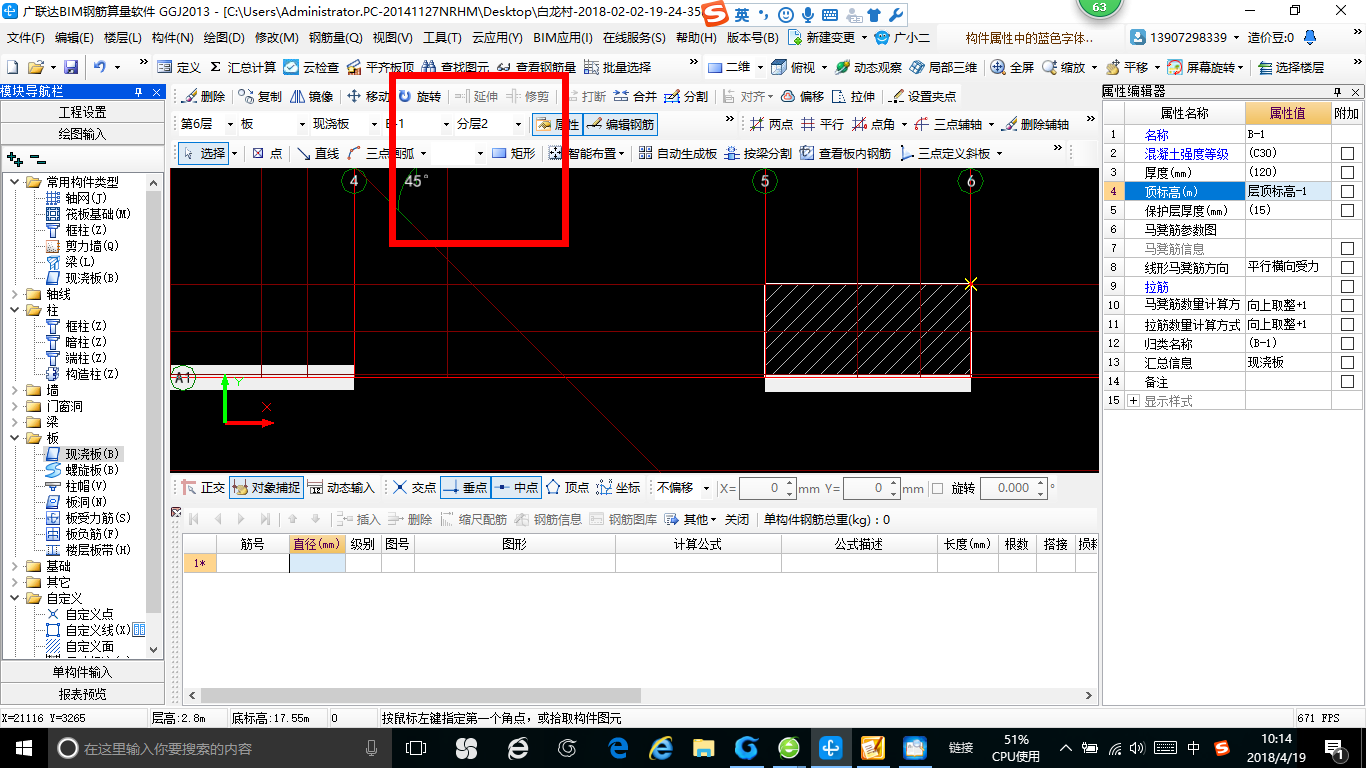Click the Open file folder icon

[36, 67]
